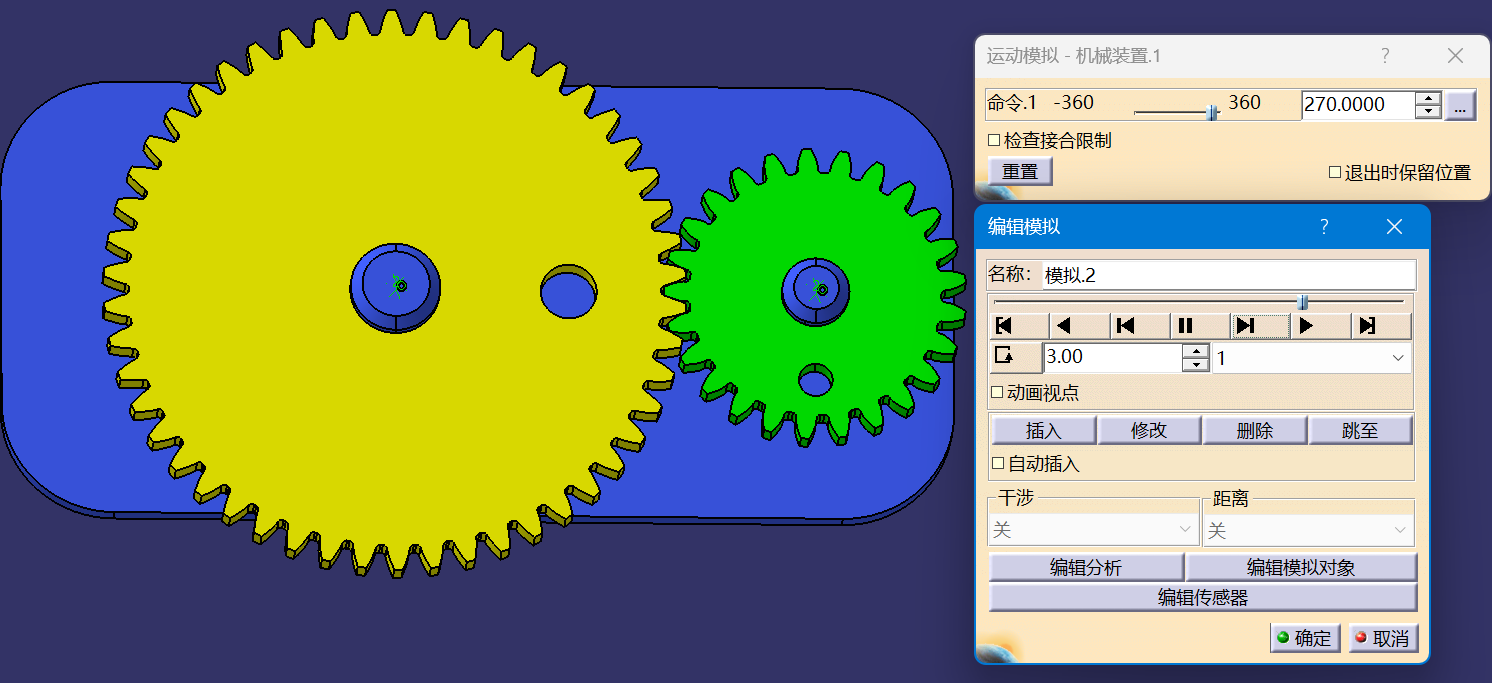Play the simulation backward
The image size is (1492, 683).
click(x=1065, y=326)
